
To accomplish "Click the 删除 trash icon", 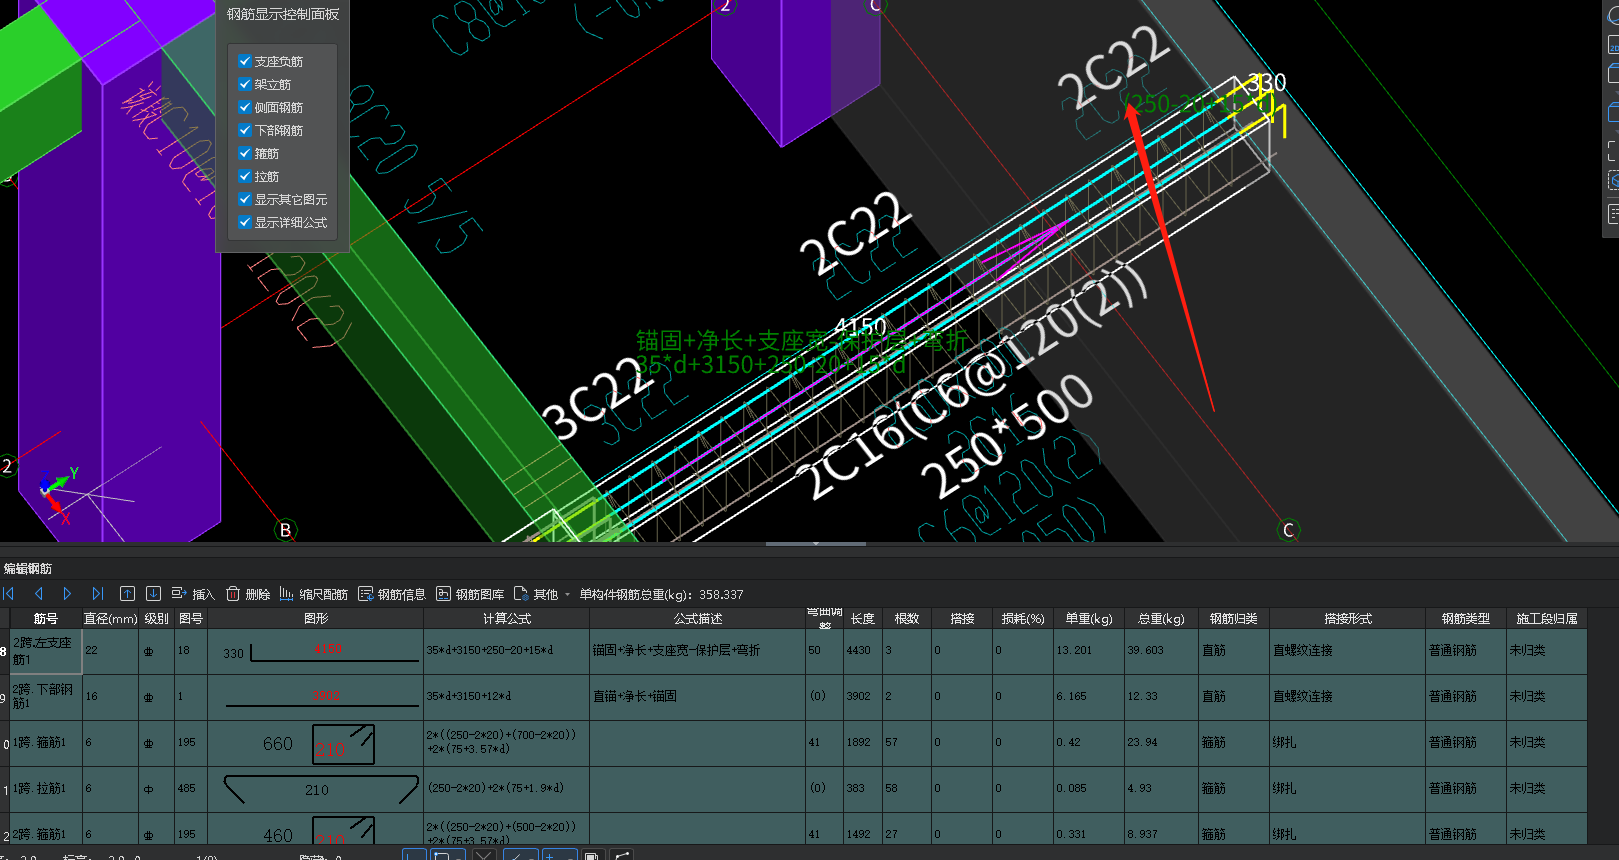I will (233, 594).
